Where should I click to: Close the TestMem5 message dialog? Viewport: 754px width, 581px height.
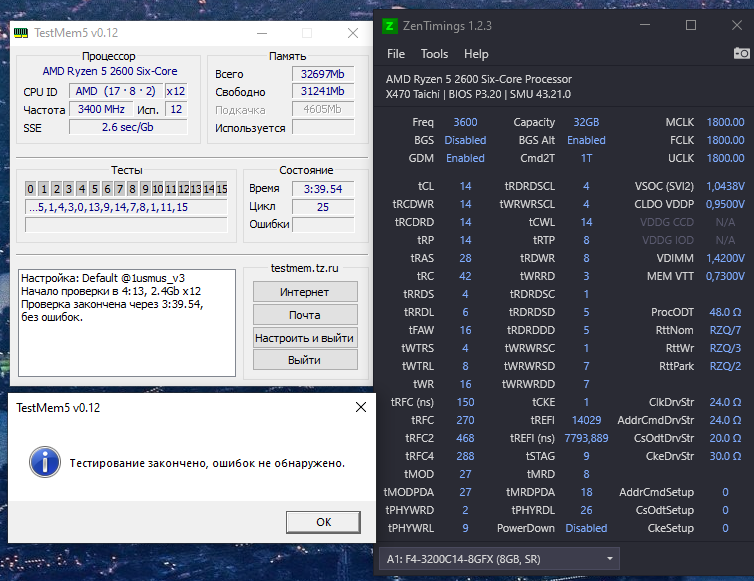coord(361,407)
